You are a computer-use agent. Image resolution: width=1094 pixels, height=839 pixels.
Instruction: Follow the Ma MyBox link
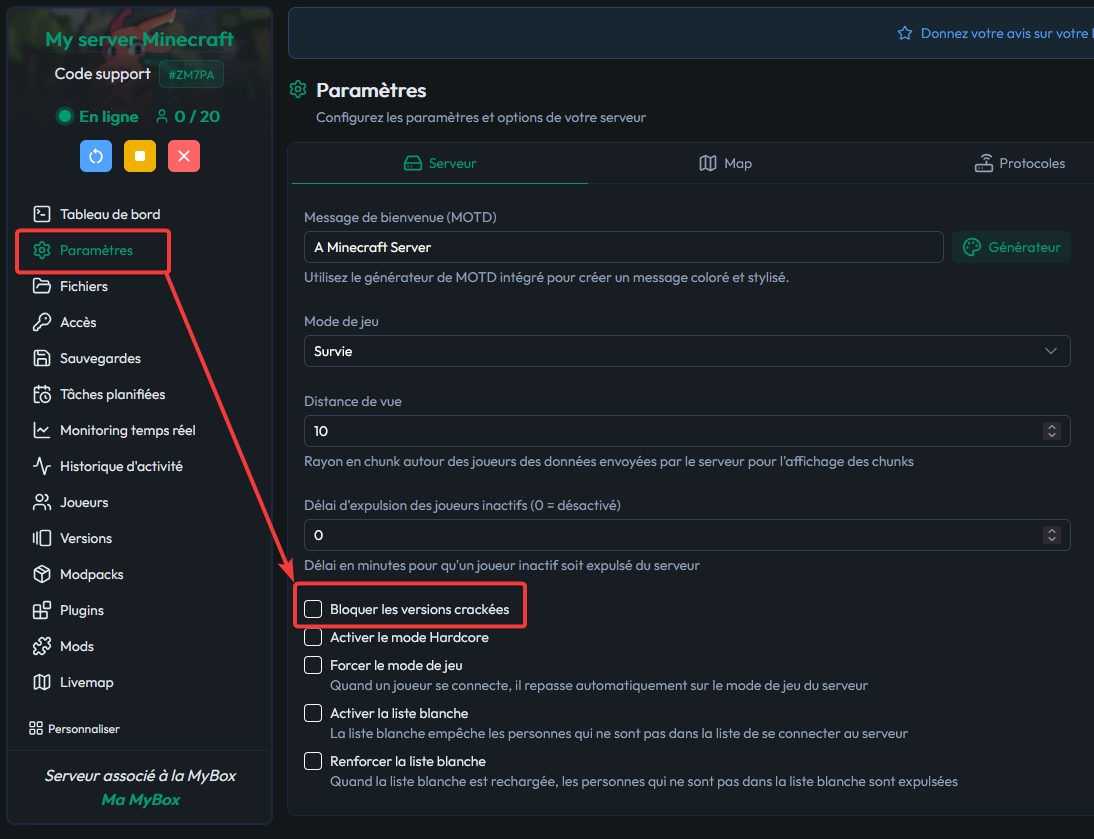click(139, 799)
